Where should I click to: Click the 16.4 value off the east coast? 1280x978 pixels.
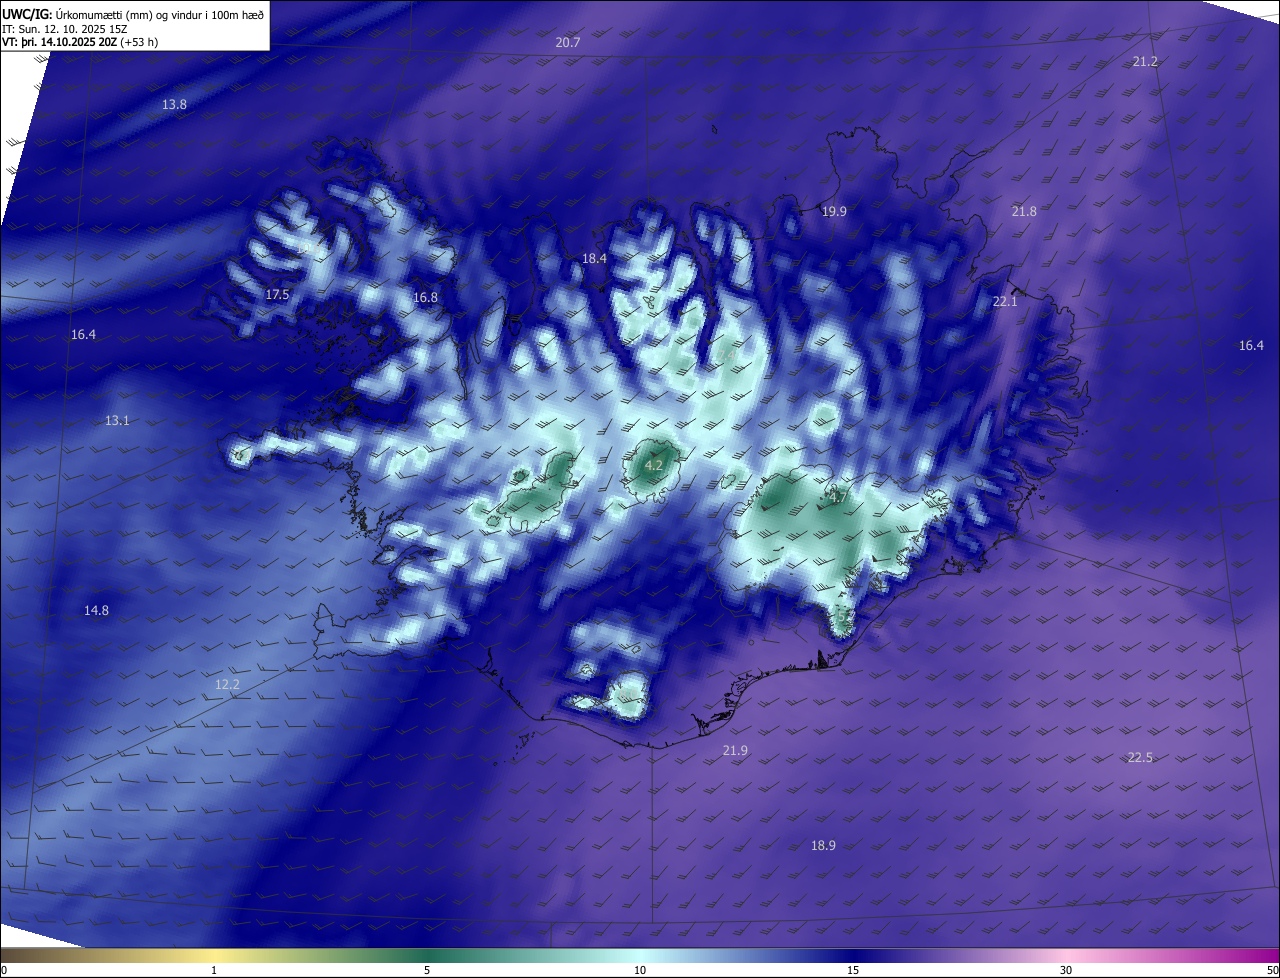pos(1251,346)
